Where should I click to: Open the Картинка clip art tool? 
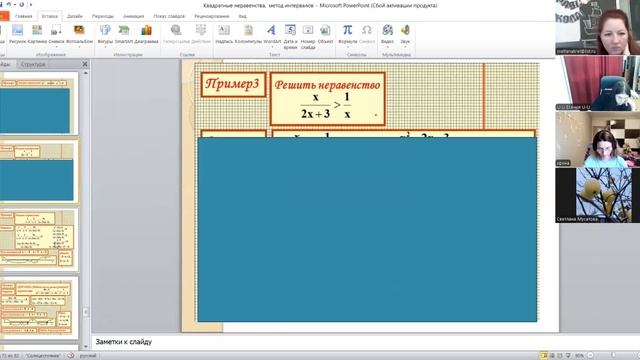pos(37,34)
